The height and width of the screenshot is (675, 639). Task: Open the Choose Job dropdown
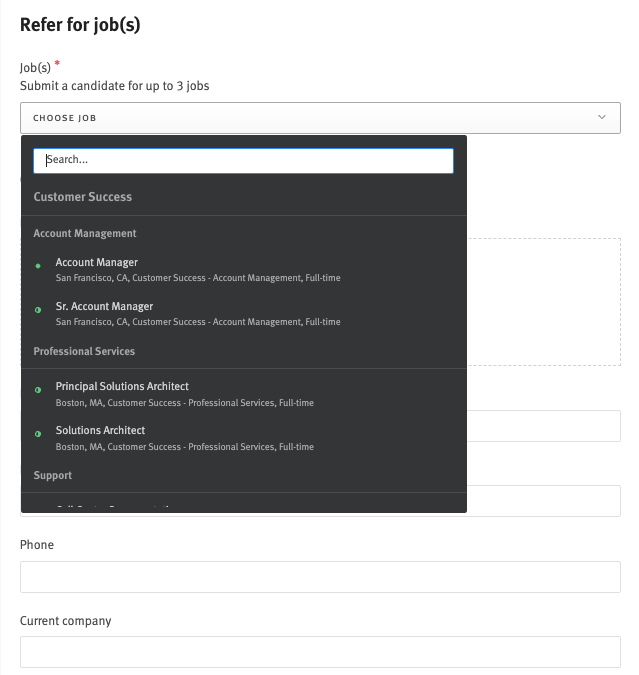tap(320, 118)
